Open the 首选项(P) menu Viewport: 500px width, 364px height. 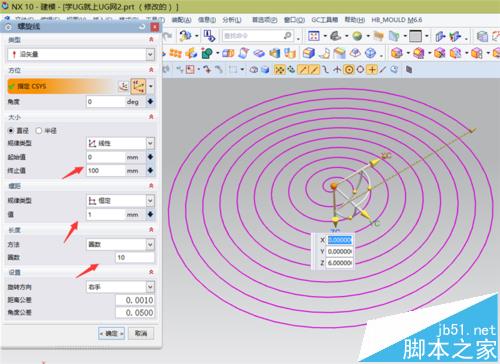(264, 20)
